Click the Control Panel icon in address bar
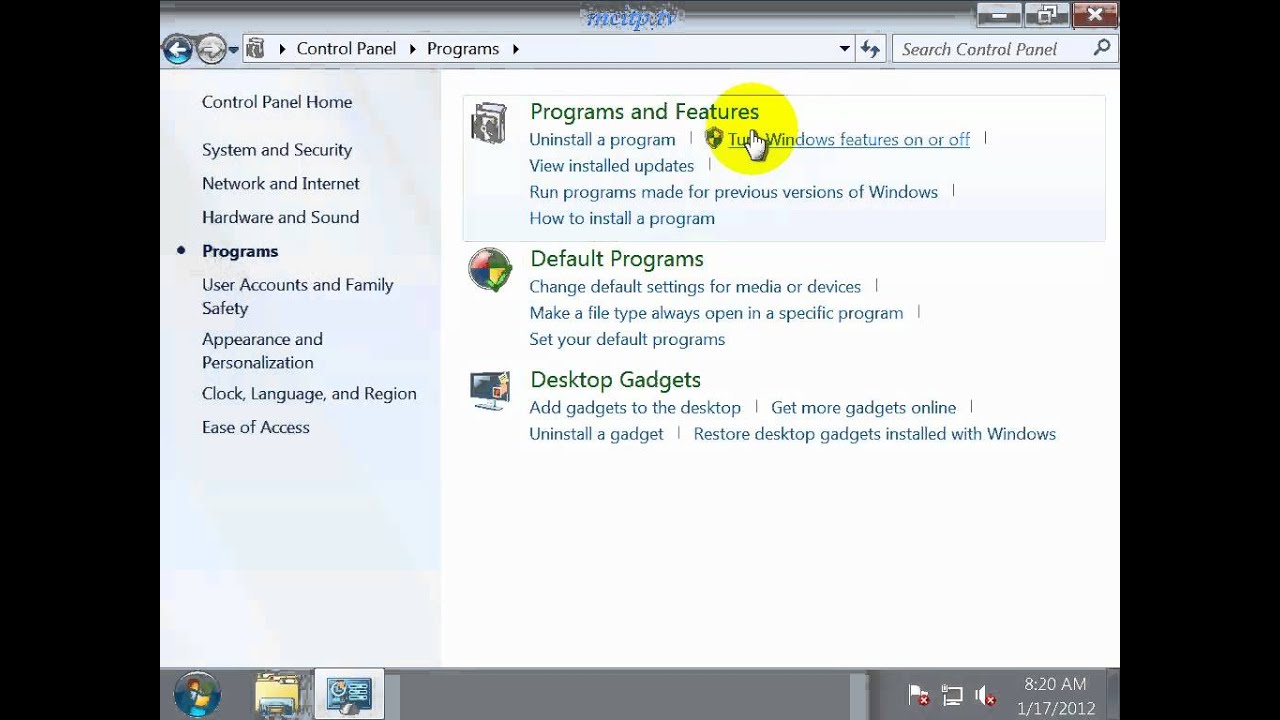This screenshot has height=720, width=1280. tap(255, 48)
